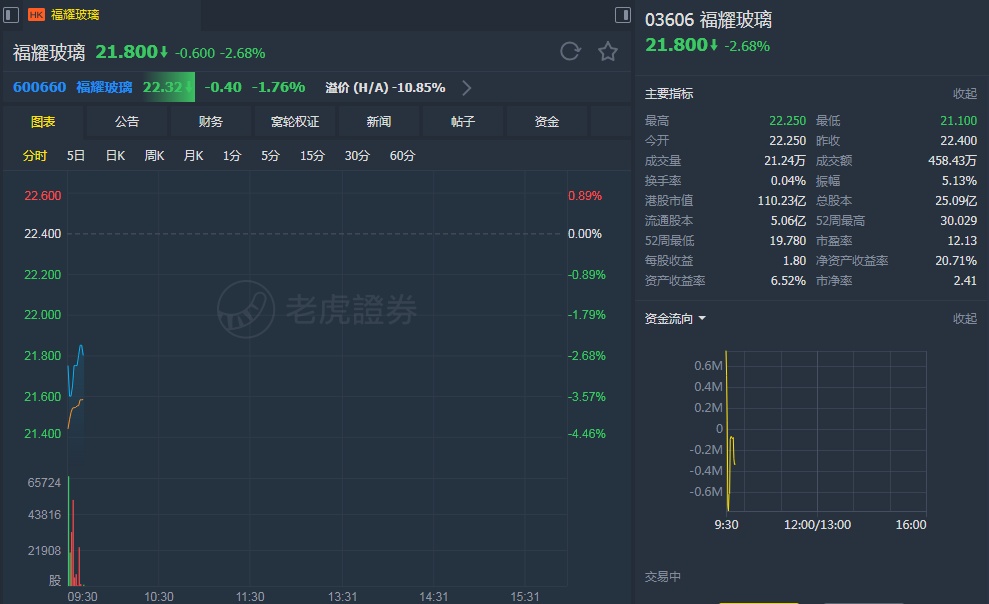Switch chart to 周K view
Screen dimensions: 989x604
coord(155,156)
